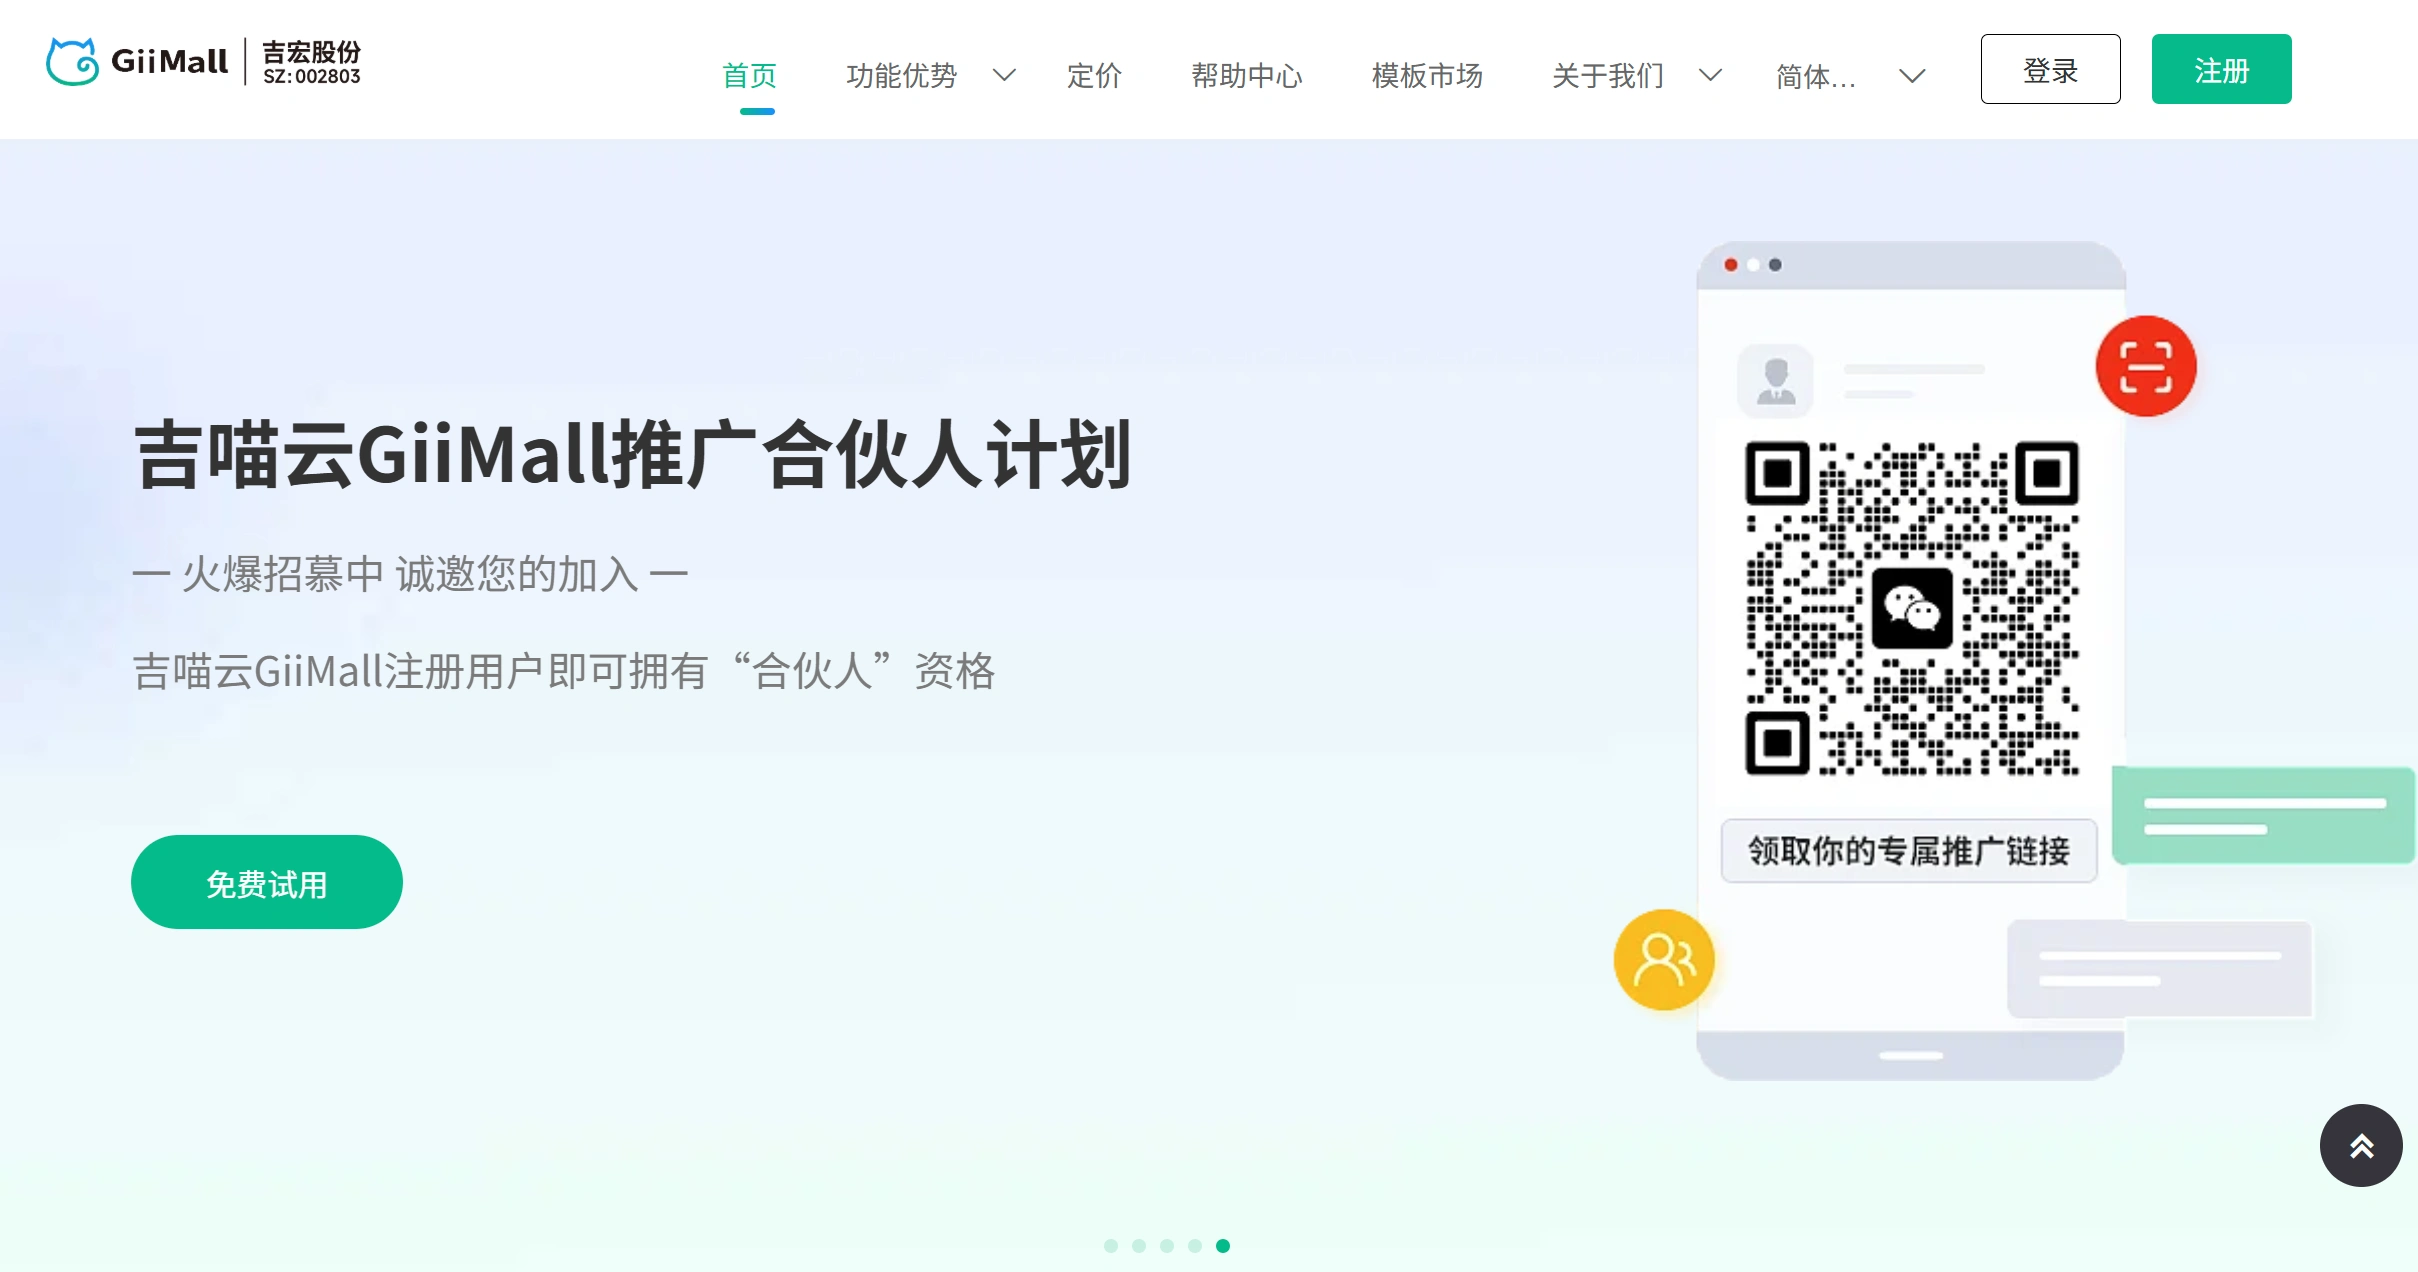Open the 帮助中心 help center

point(1247,75)
